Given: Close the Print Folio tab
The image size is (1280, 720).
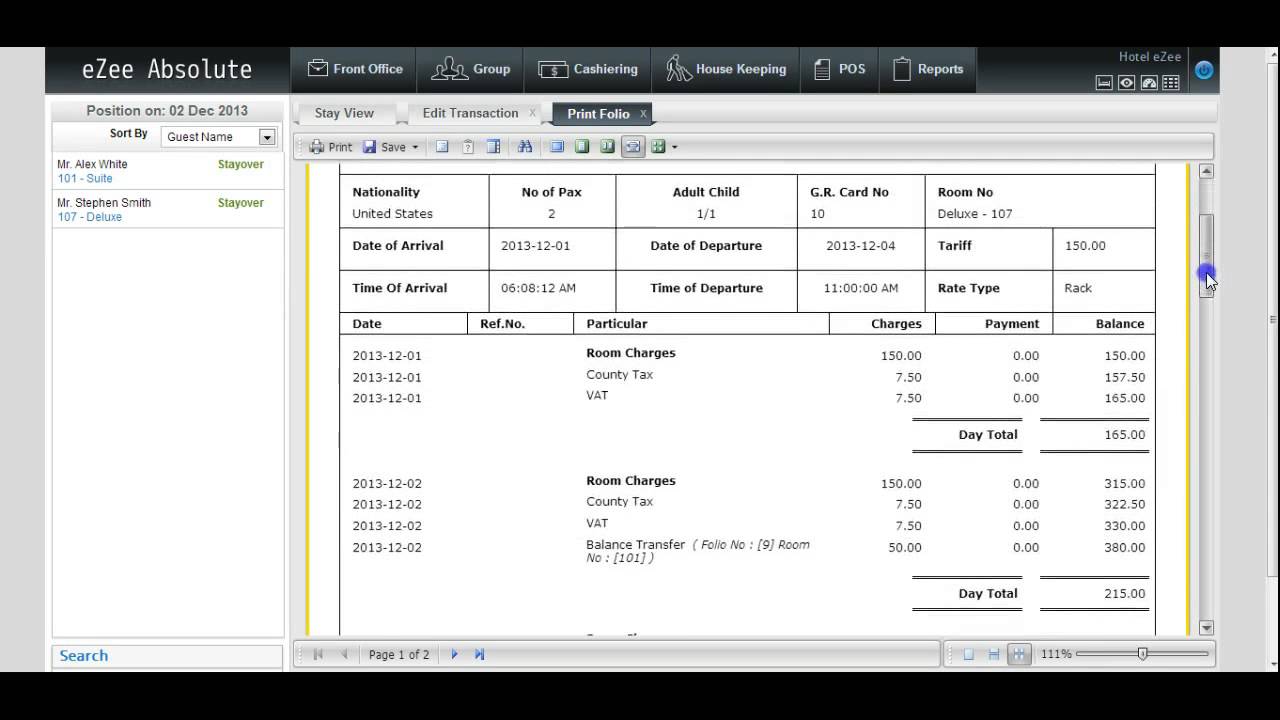Looking at the screenshot, I should coord(643,114).
